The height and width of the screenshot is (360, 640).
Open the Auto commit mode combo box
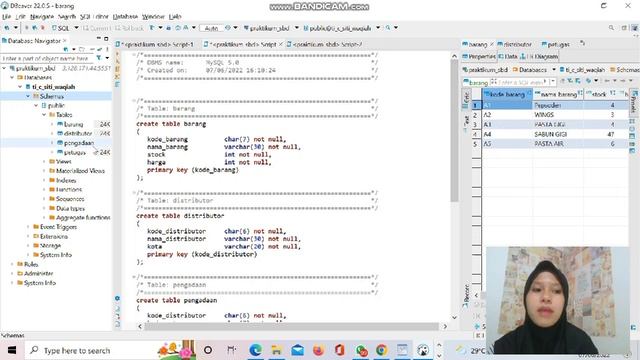[211, 28]
